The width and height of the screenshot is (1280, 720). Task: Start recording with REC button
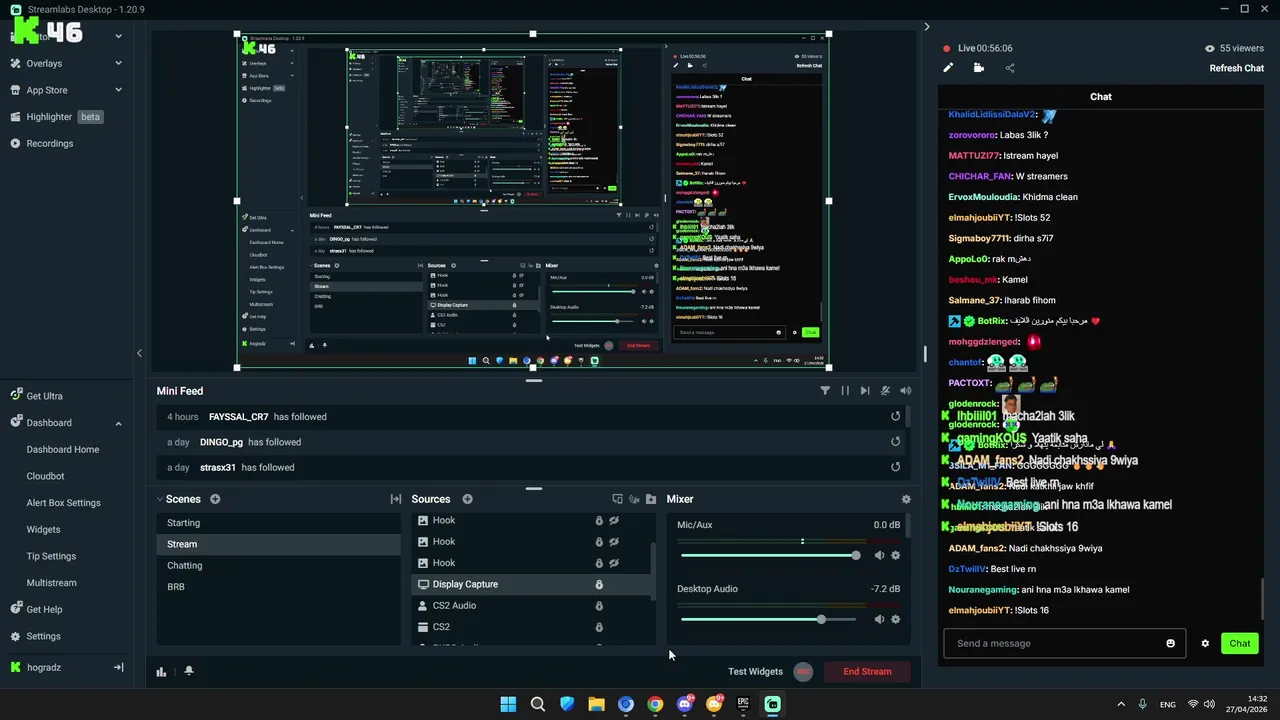[803, 672]
